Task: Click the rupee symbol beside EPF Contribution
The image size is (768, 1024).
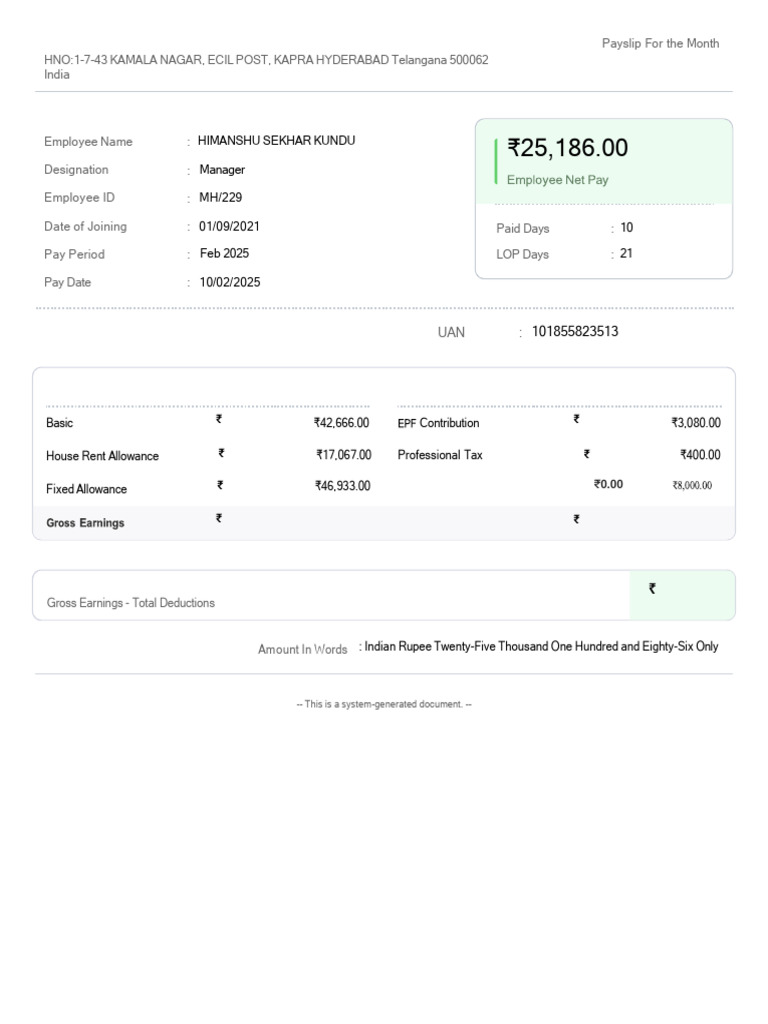Action: pyautogui.click(x=576, y=420)
